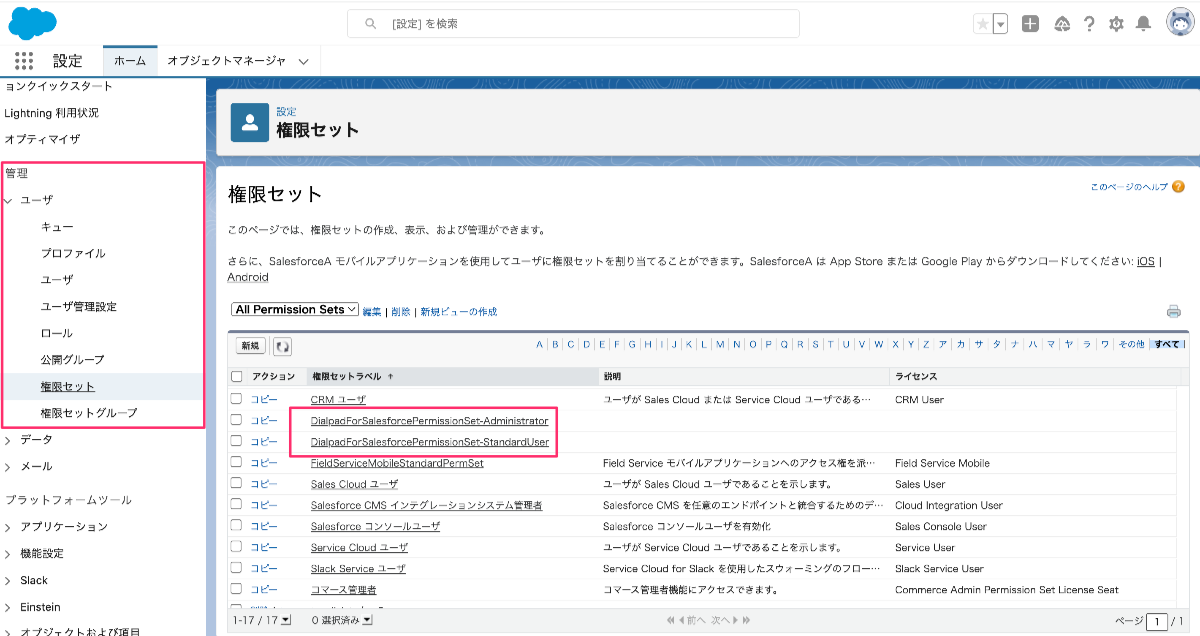Image resolution: width=1200 pixels, height=636 pixels.
Task: Filter the list by その他
Action: point(1131,344)
